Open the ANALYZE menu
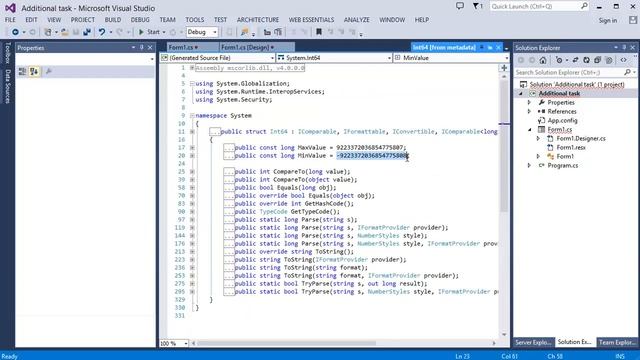The image size is (640, 360). click(x=357, y=20)
